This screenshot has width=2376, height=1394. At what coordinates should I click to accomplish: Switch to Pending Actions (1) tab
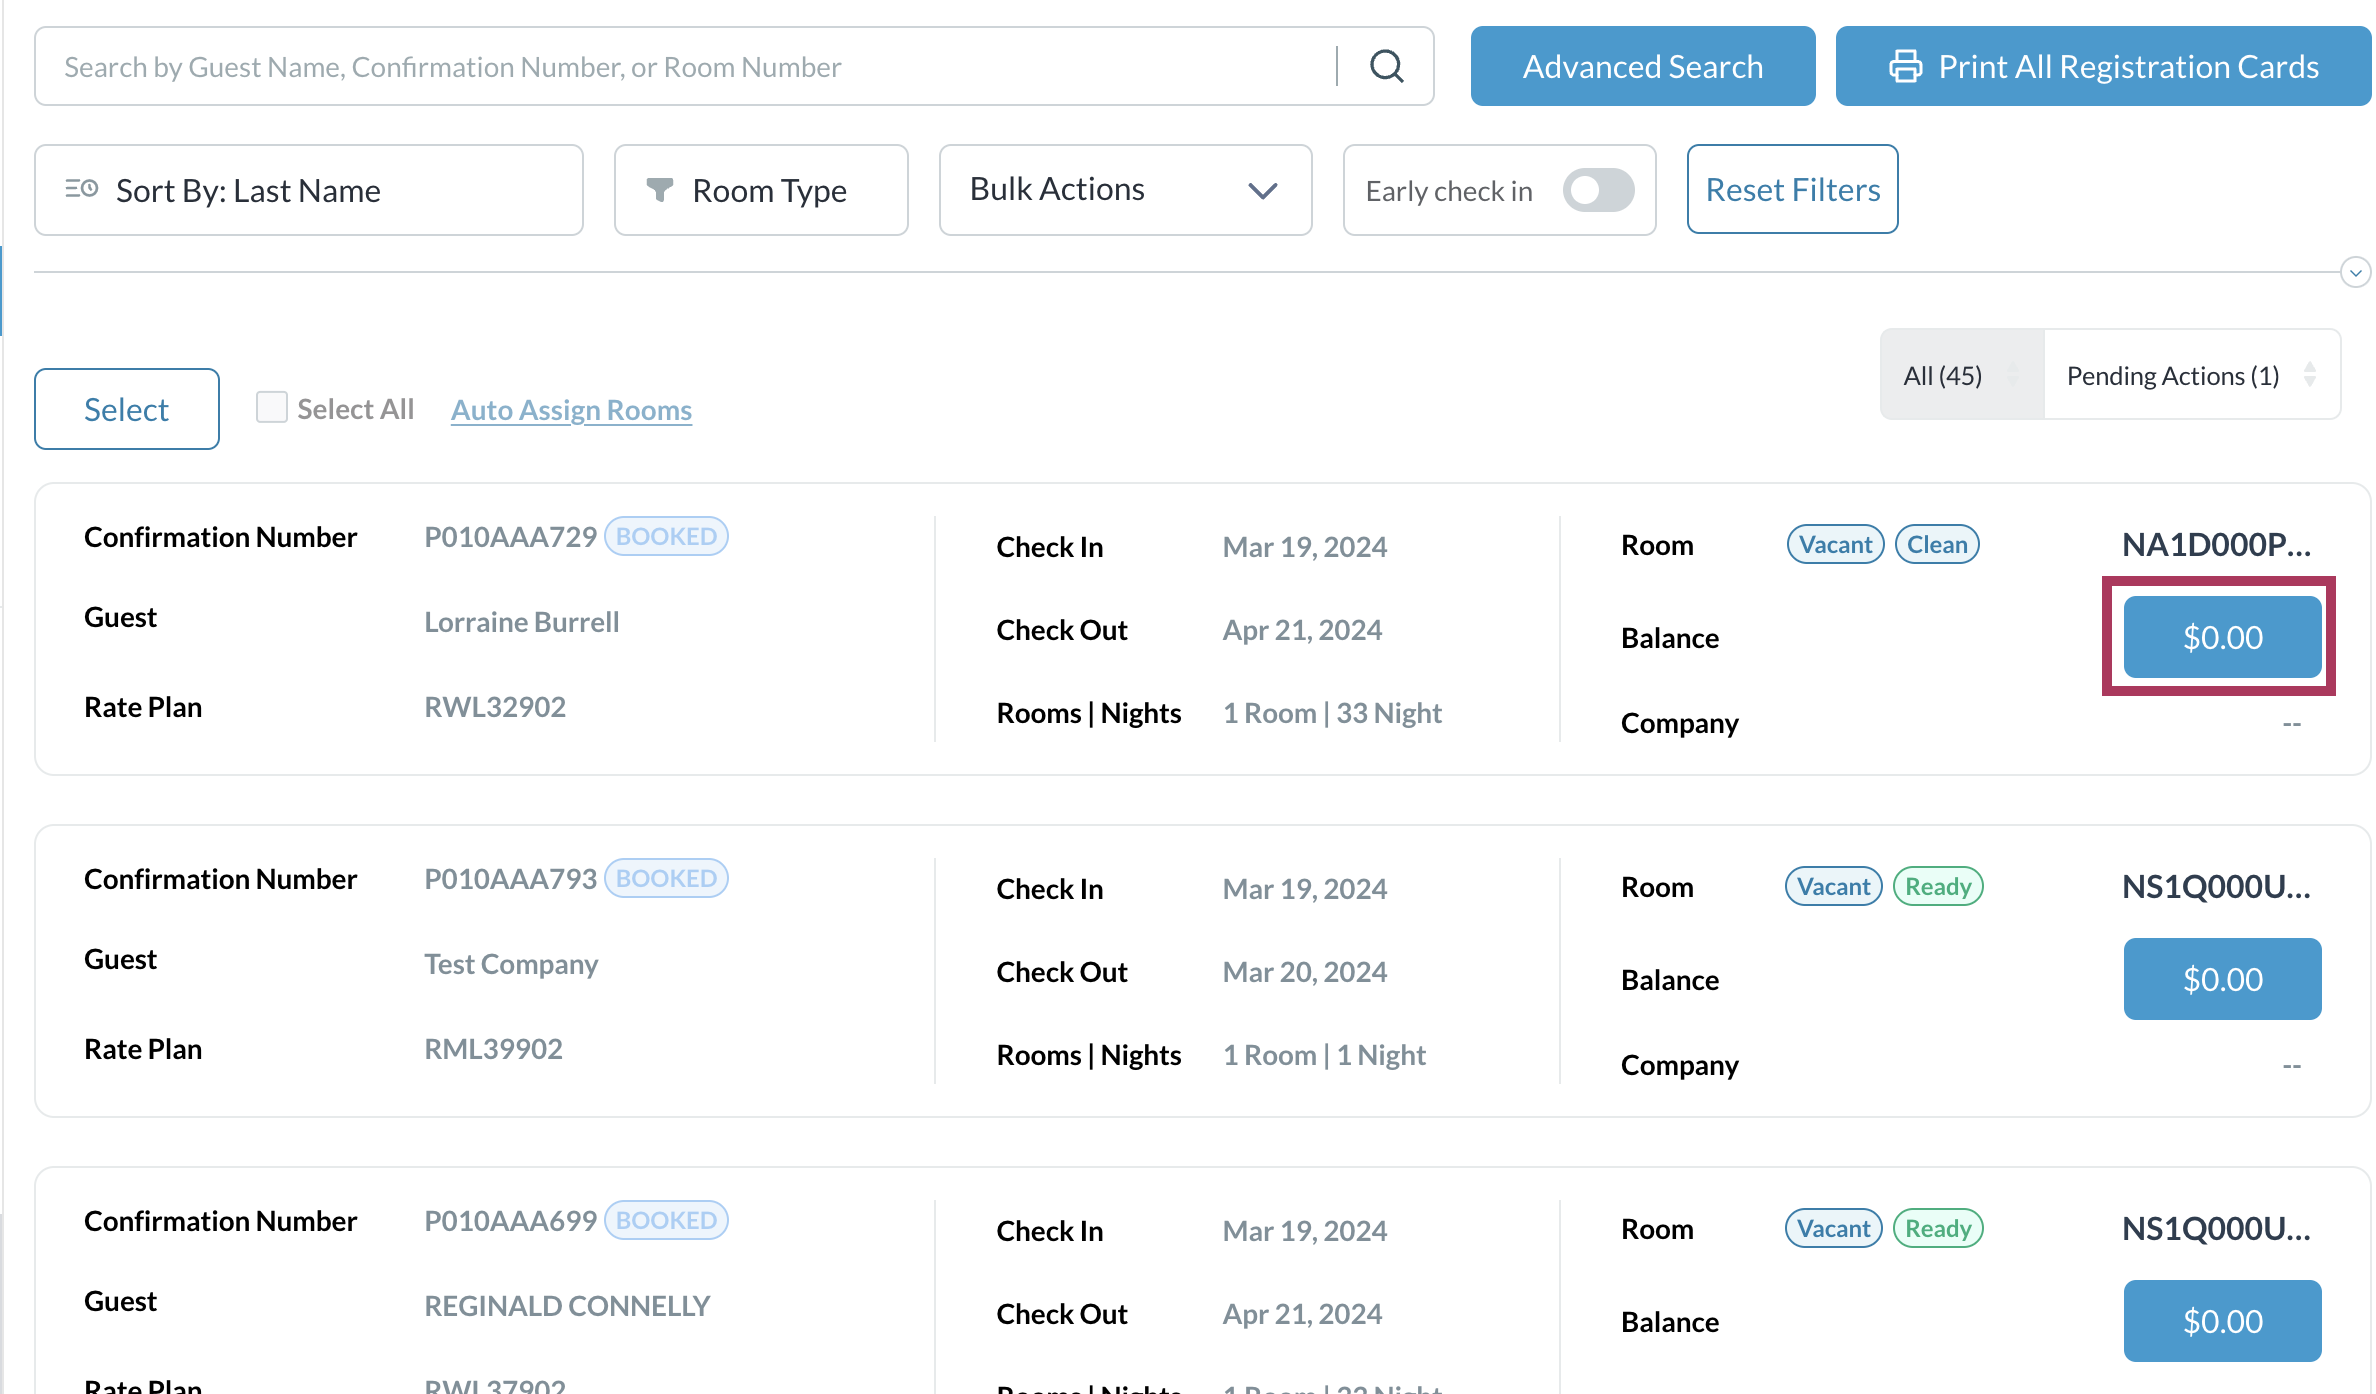pos(2172,375)
